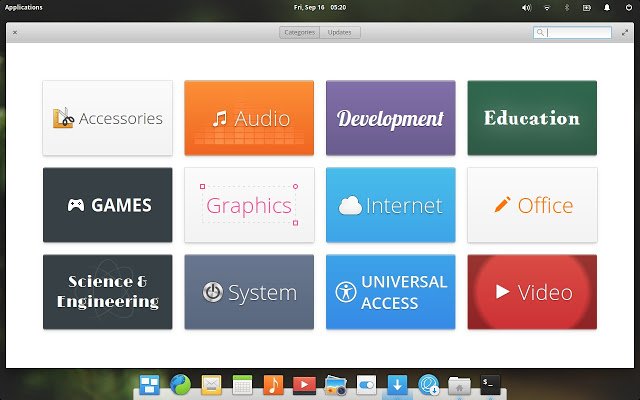Open the Mail app in the dock

(x=211, y=384)
